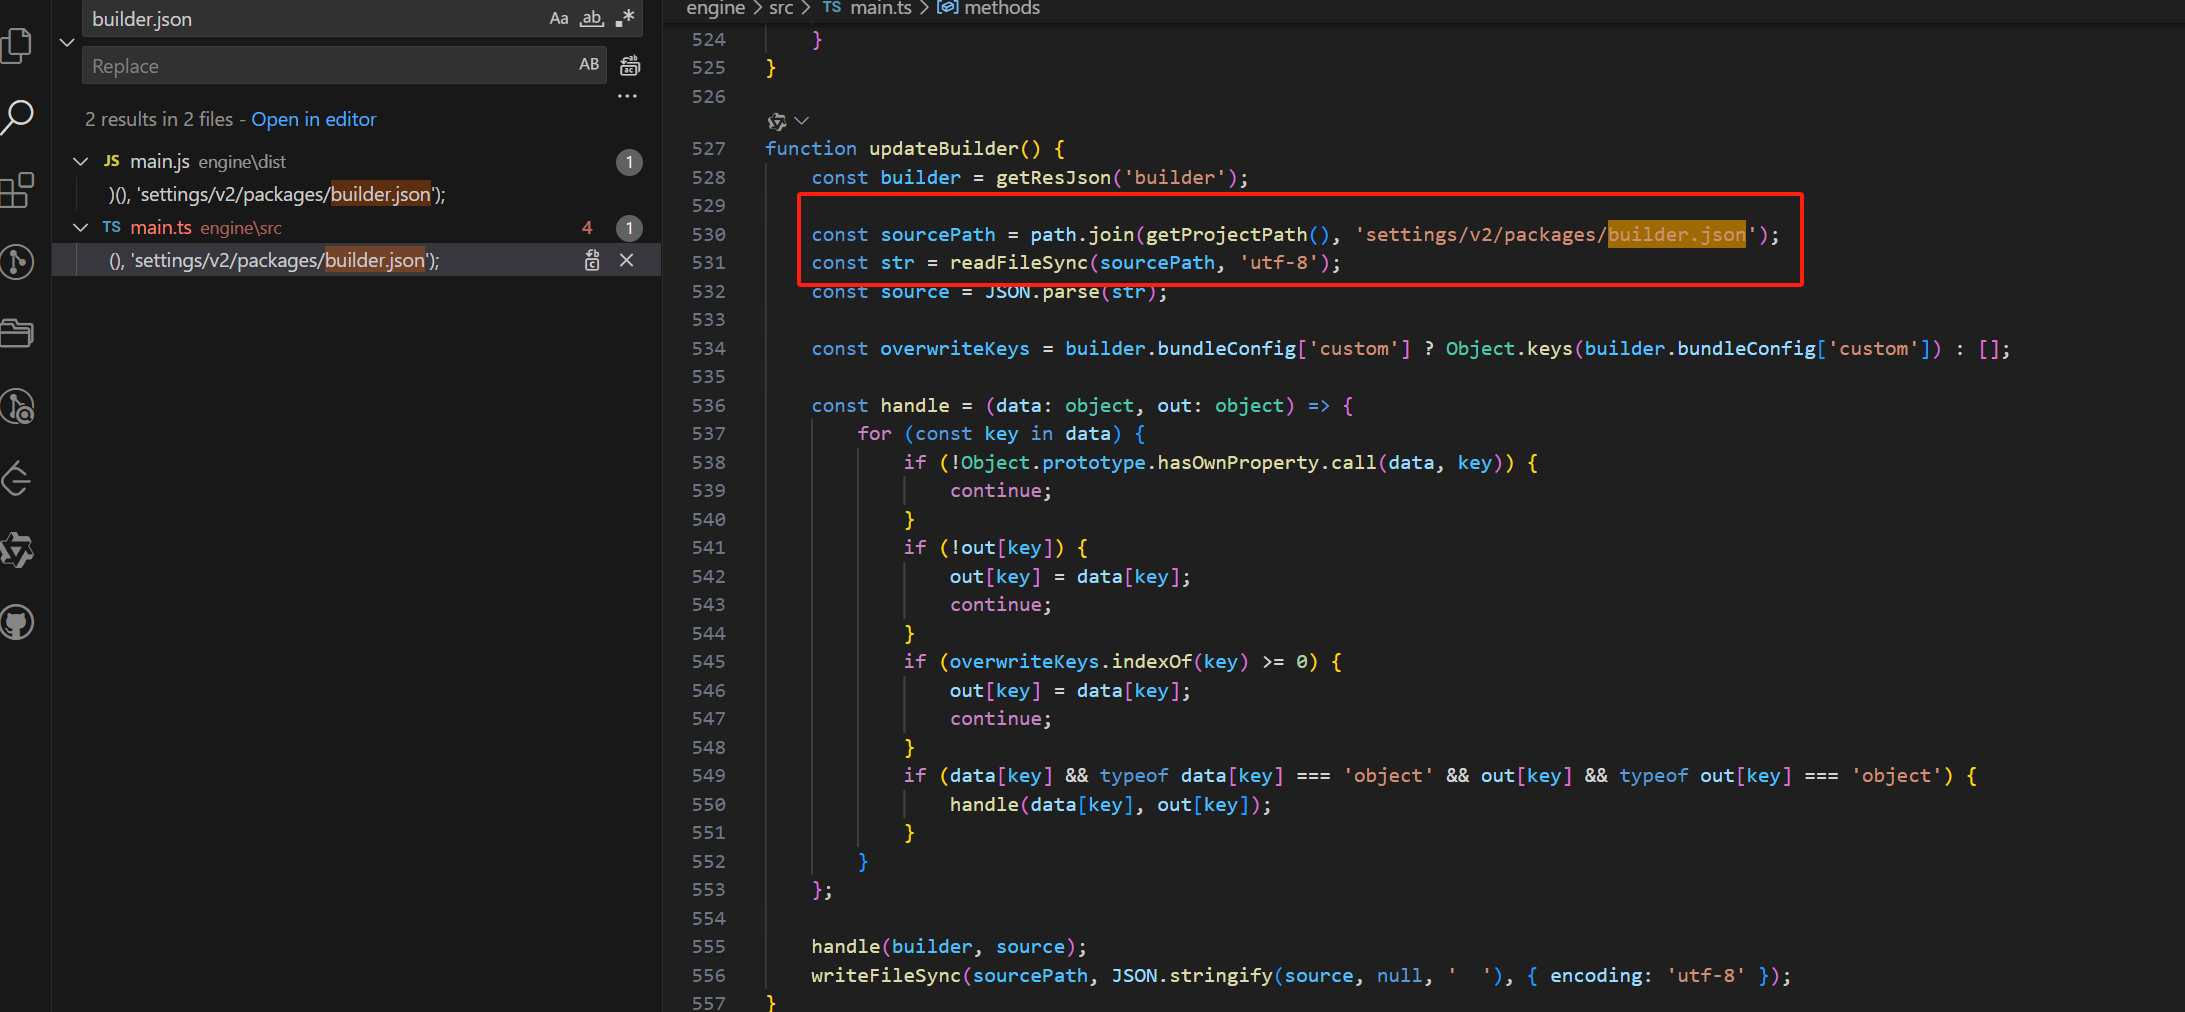Click the 'methods' breadcrumb segment
The width and height of the screenshot is (2185, 1012).
(1001, 8)
